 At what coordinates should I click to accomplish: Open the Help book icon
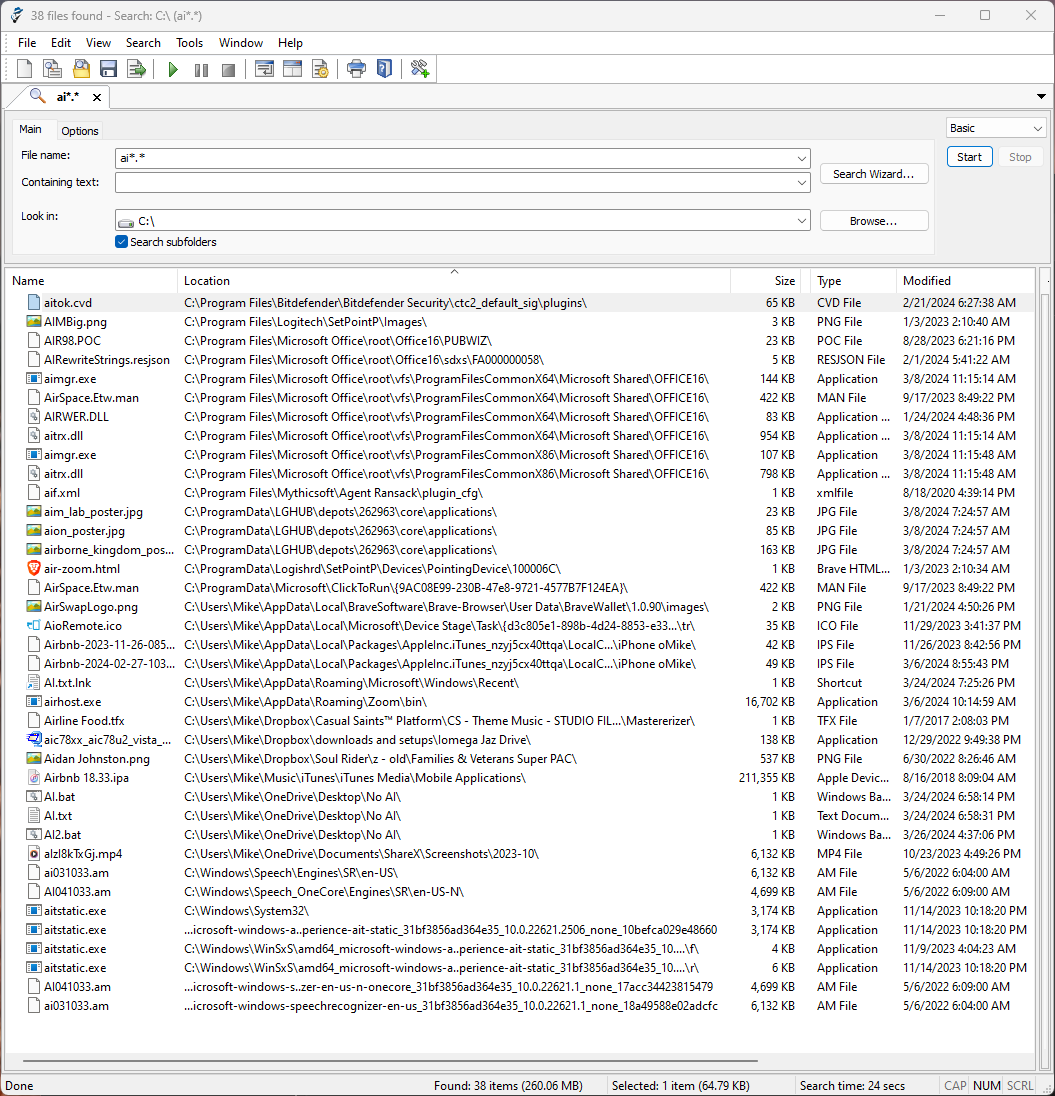(384, 69)
